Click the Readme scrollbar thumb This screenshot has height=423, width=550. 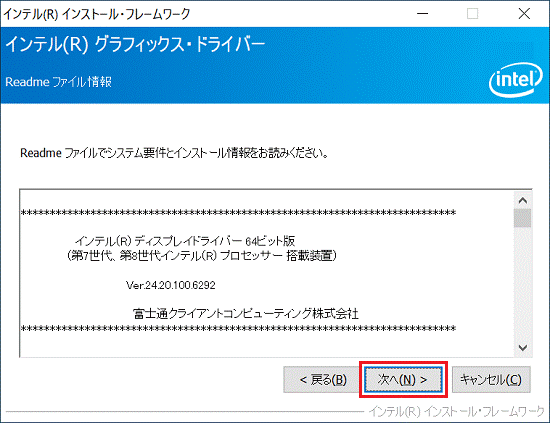(x=523, y=218)
